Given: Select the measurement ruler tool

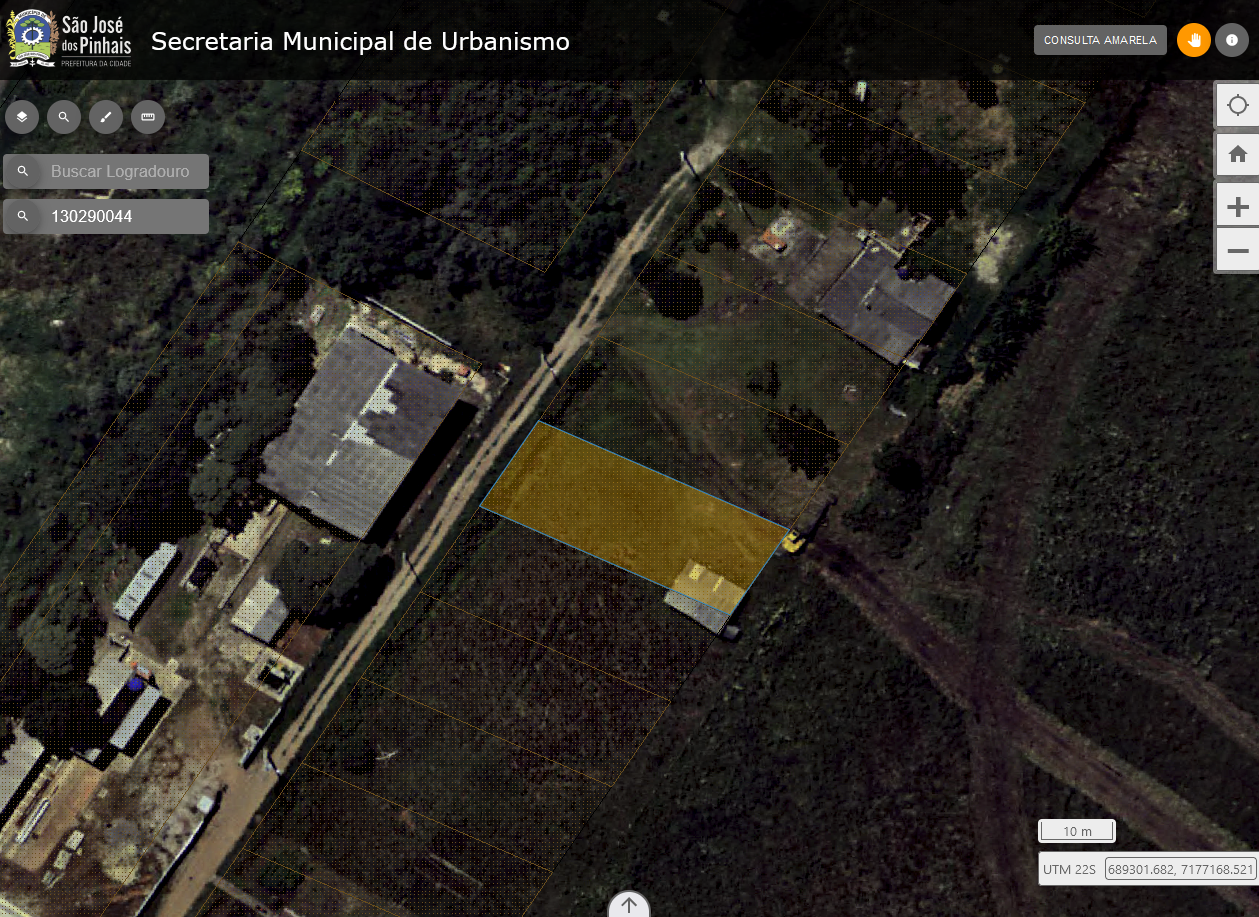Looking at the screenshot, I should 148,117.
